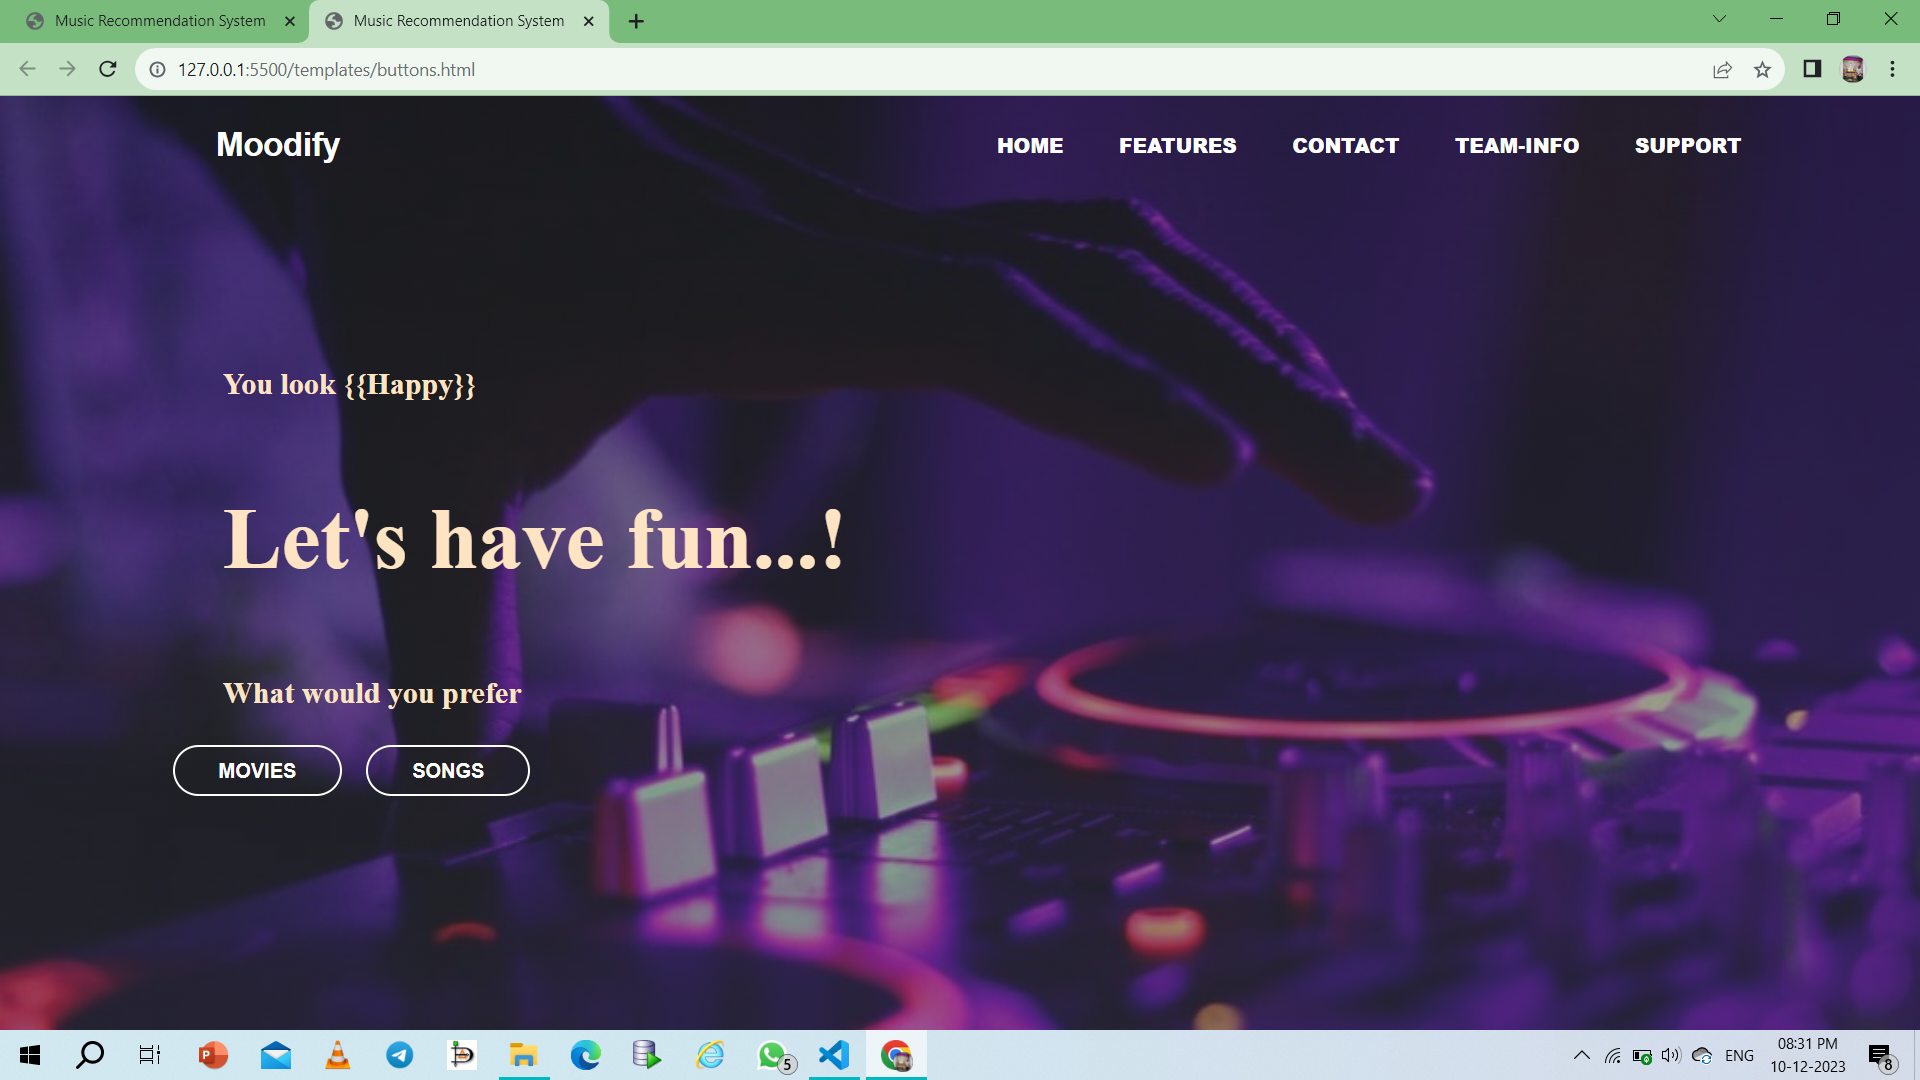The height and width of the screenshot is (1080, 1920).
Task: Click the address bar URL
Action: tap(326, 70)
